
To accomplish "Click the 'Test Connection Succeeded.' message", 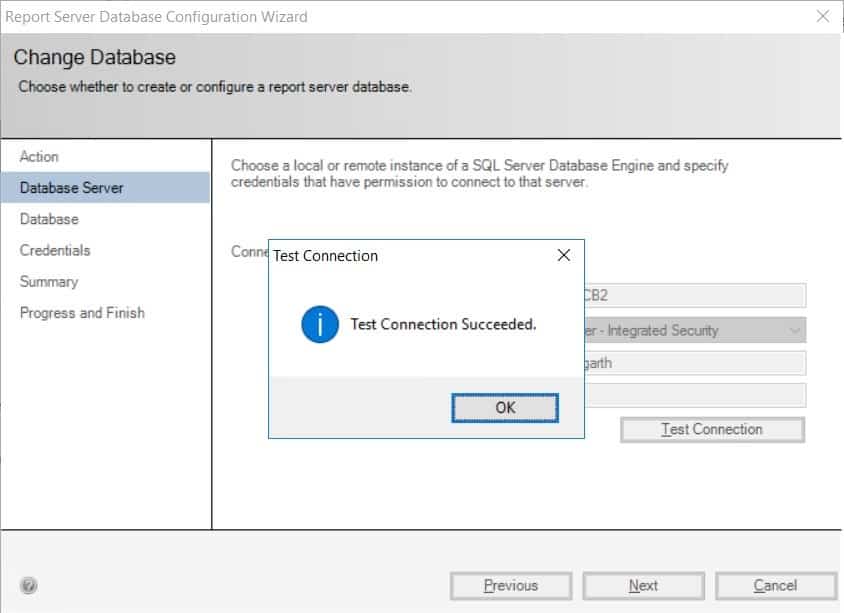I will click(444, 325).
